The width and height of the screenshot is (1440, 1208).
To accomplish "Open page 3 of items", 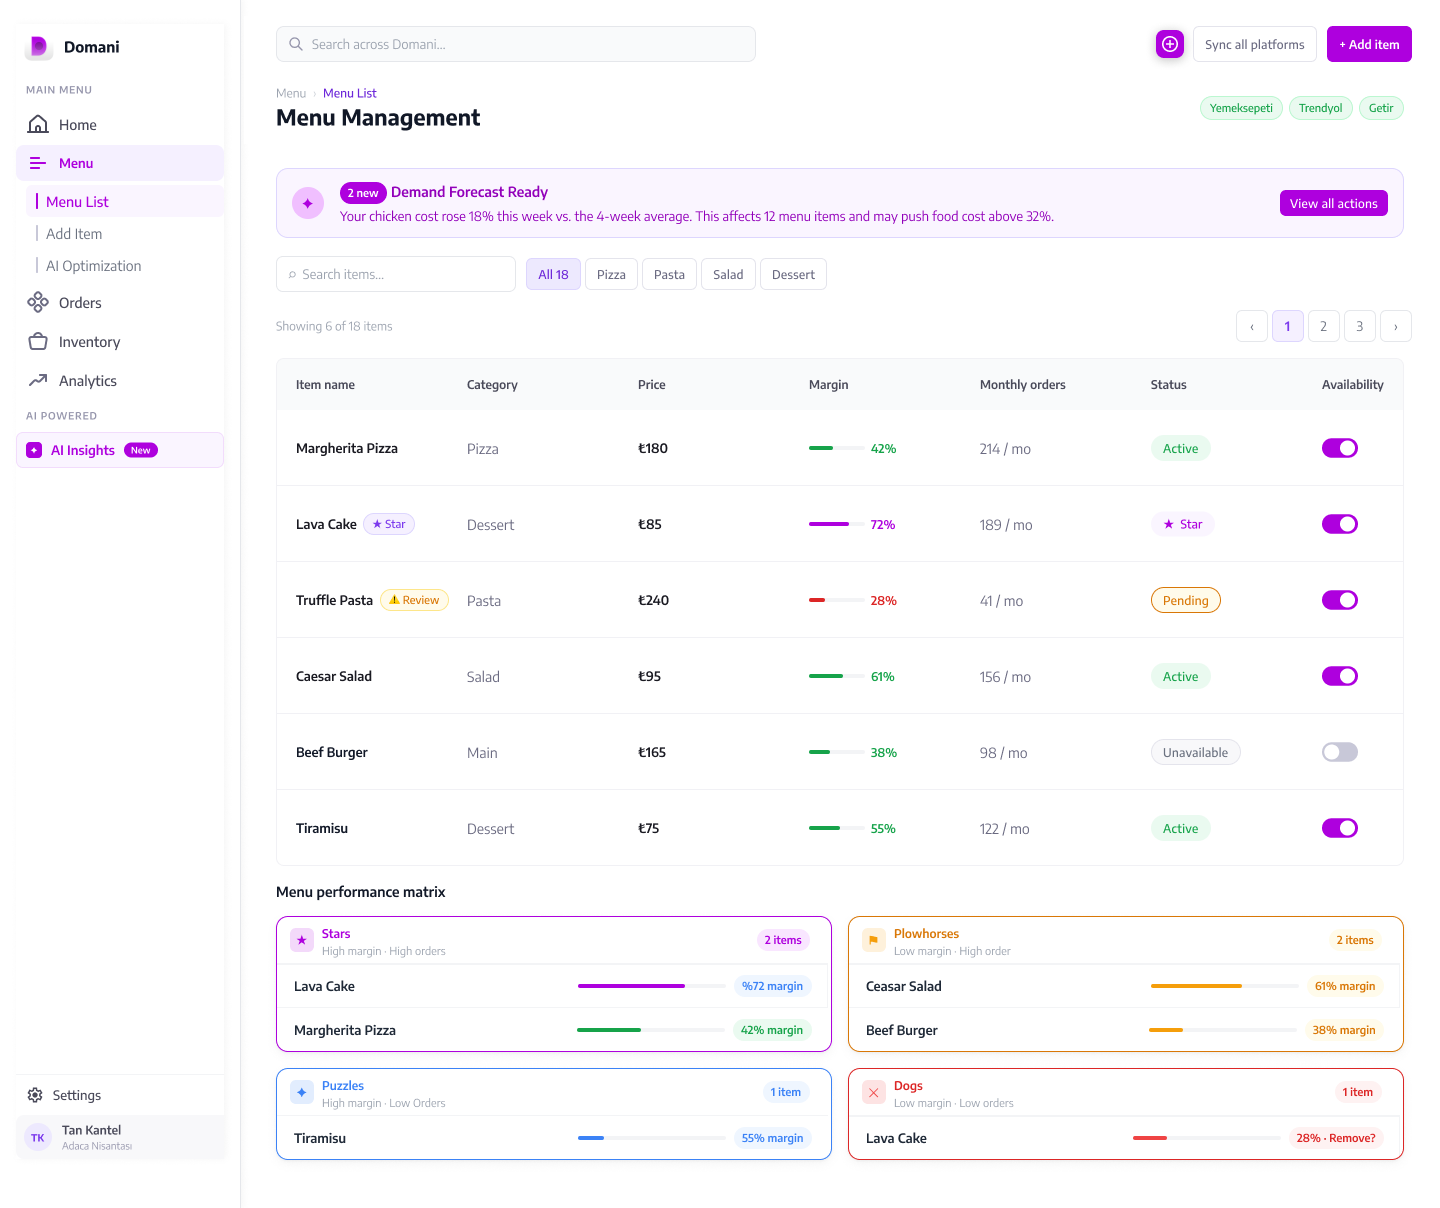I will pyautogui.click(x=1360, y=326).
